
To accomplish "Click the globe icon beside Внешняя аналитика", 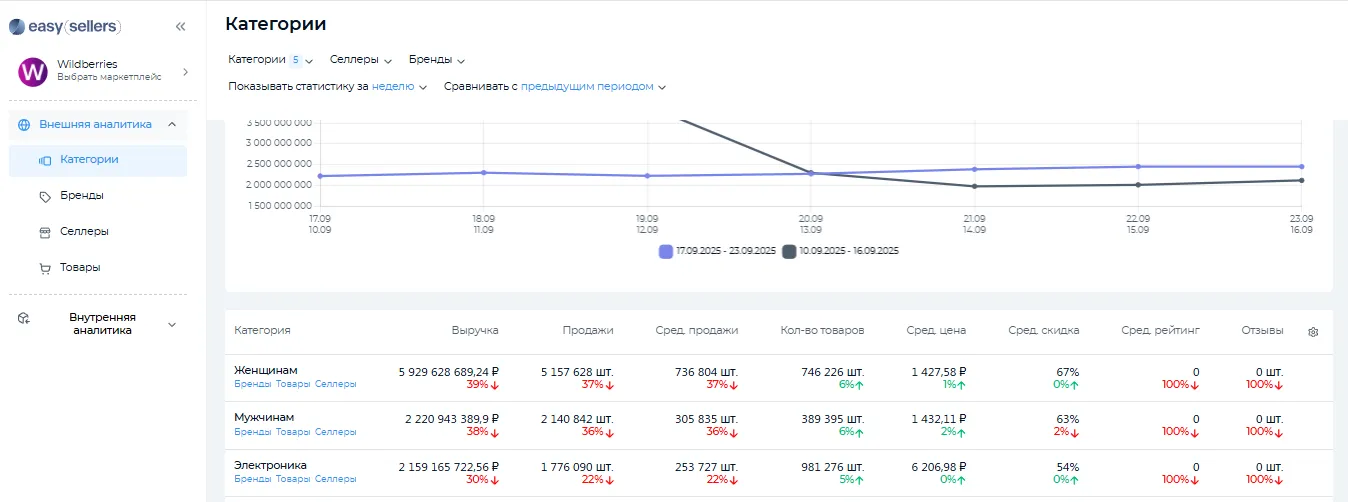I will click(24, 125).
